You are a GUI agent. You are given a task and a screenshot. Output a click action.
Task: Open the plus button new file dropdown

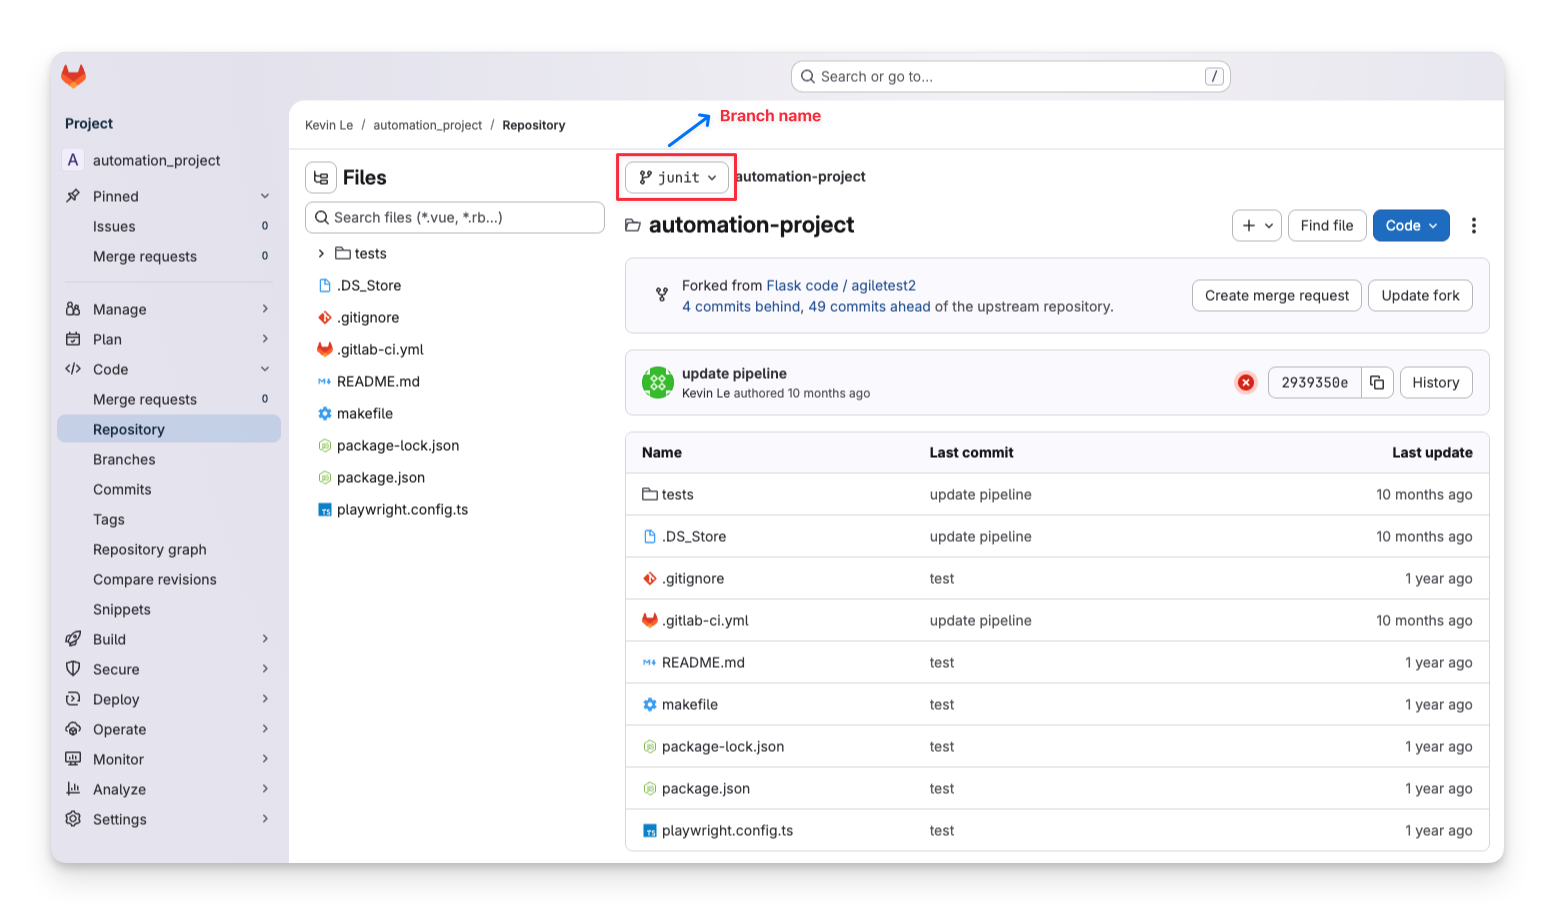pos(1256,225)
